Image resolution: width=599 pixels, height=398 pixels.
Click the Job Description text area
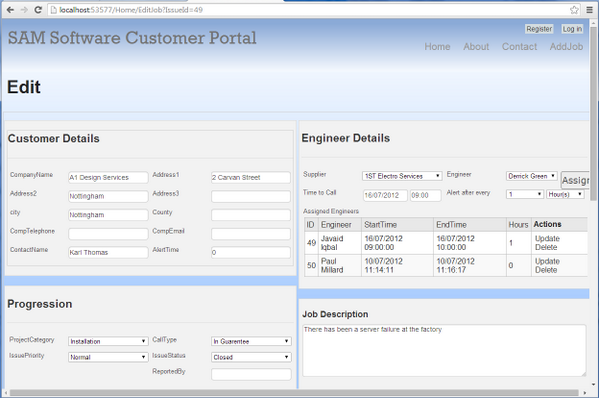[444, 350]
